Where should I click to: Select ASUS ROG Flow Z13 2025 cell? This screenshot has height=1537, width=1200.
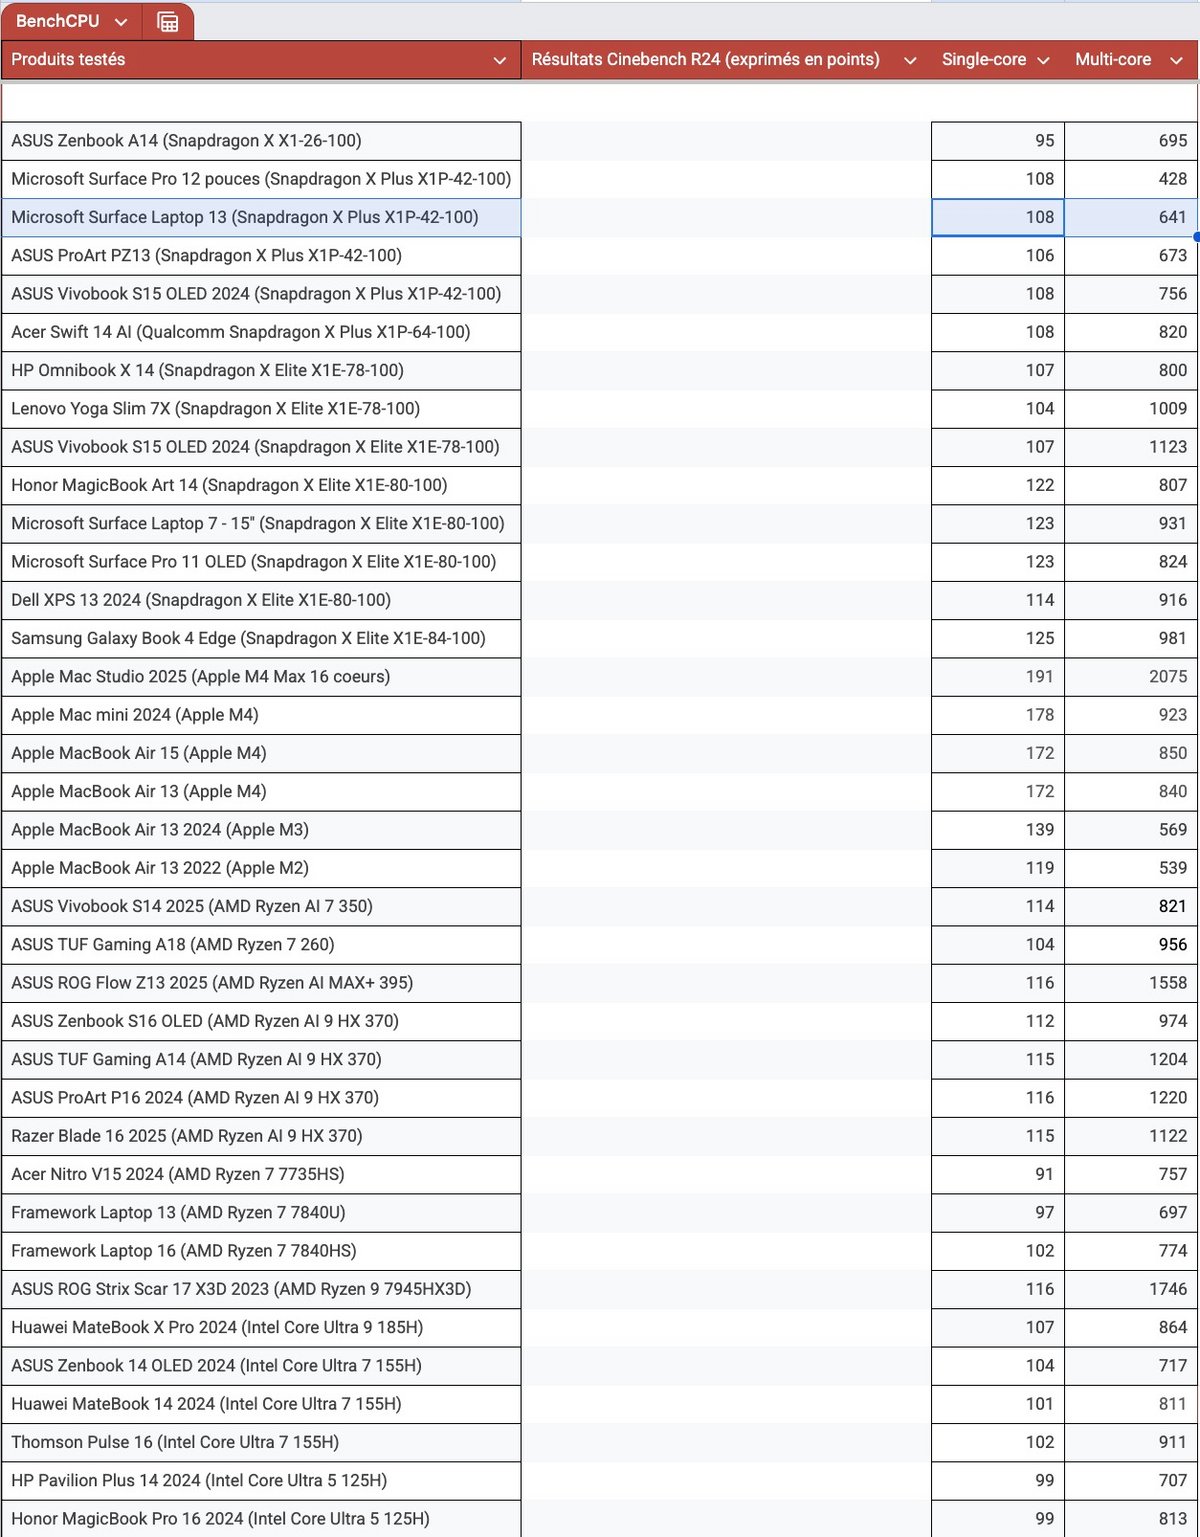pyautogui.click(x=261, y=983)
